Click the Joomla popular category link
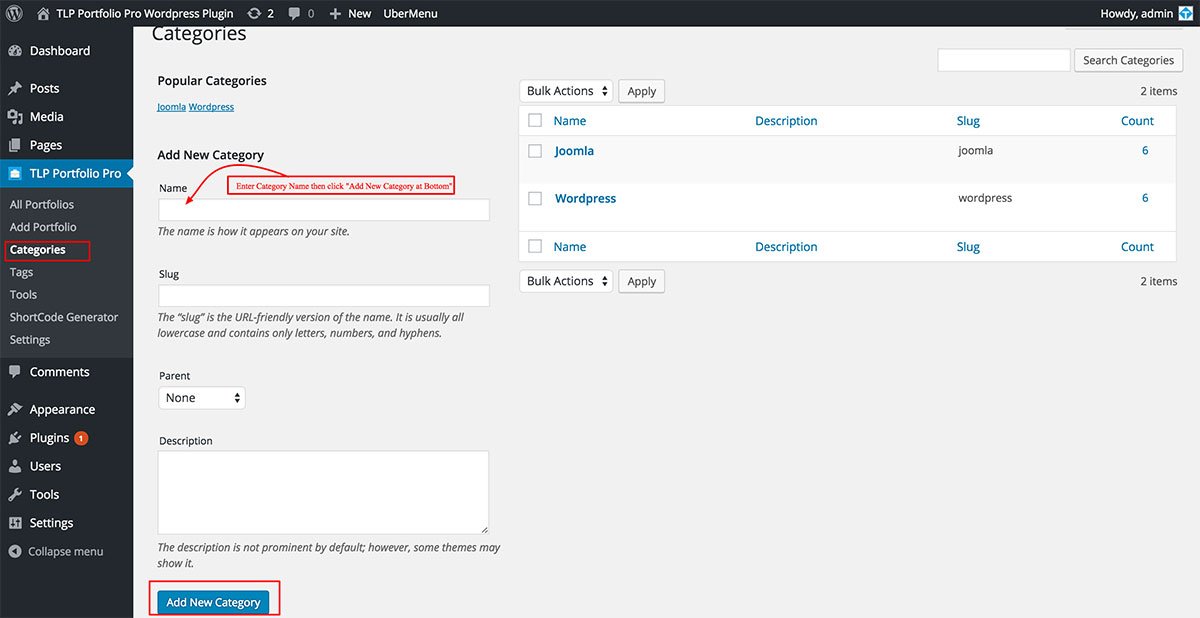Screen dimensions: 1200x618 [171, 107]
